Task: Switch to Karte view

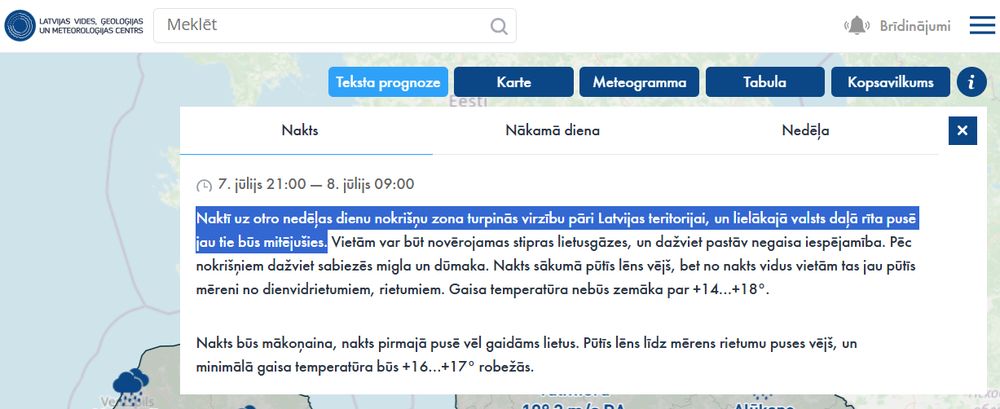Action: (x=513, y=82)
